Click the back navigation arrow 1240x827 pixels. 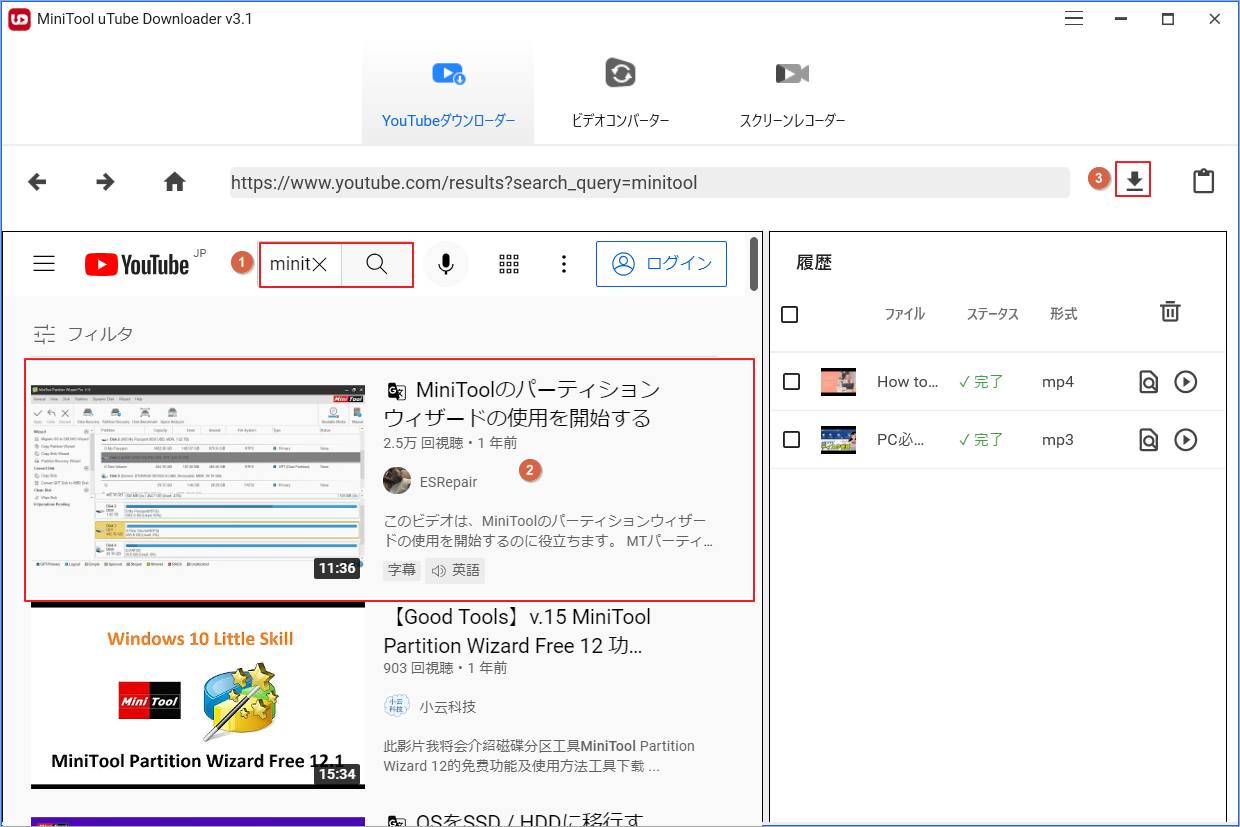37,181
